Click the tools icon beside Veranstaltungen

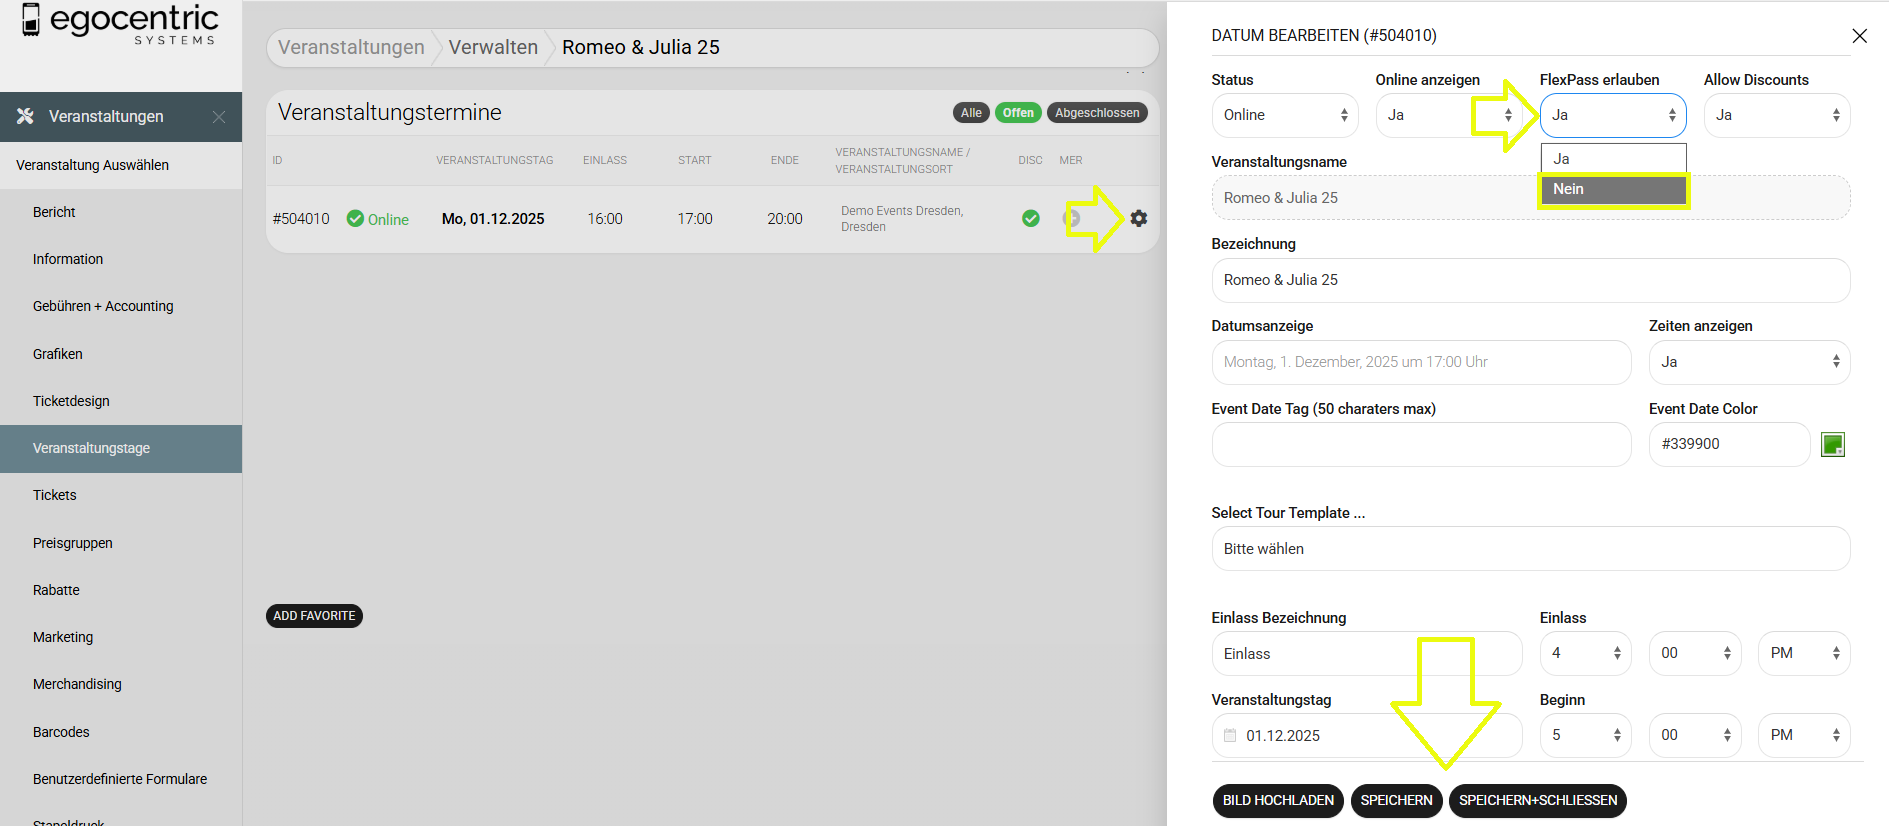tap(25, 116)
